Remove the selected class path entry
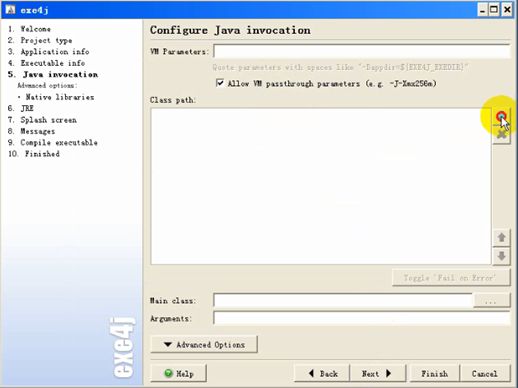Image resolution: width=518 pixels, height=388 pixels. click(x=501, y=134)
